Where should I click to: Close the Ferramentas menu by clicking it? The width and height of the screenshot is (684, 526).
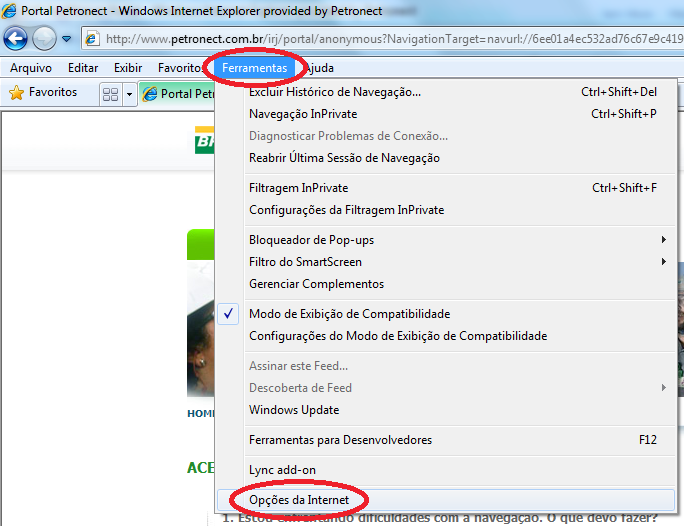click(x=255, y=68)
